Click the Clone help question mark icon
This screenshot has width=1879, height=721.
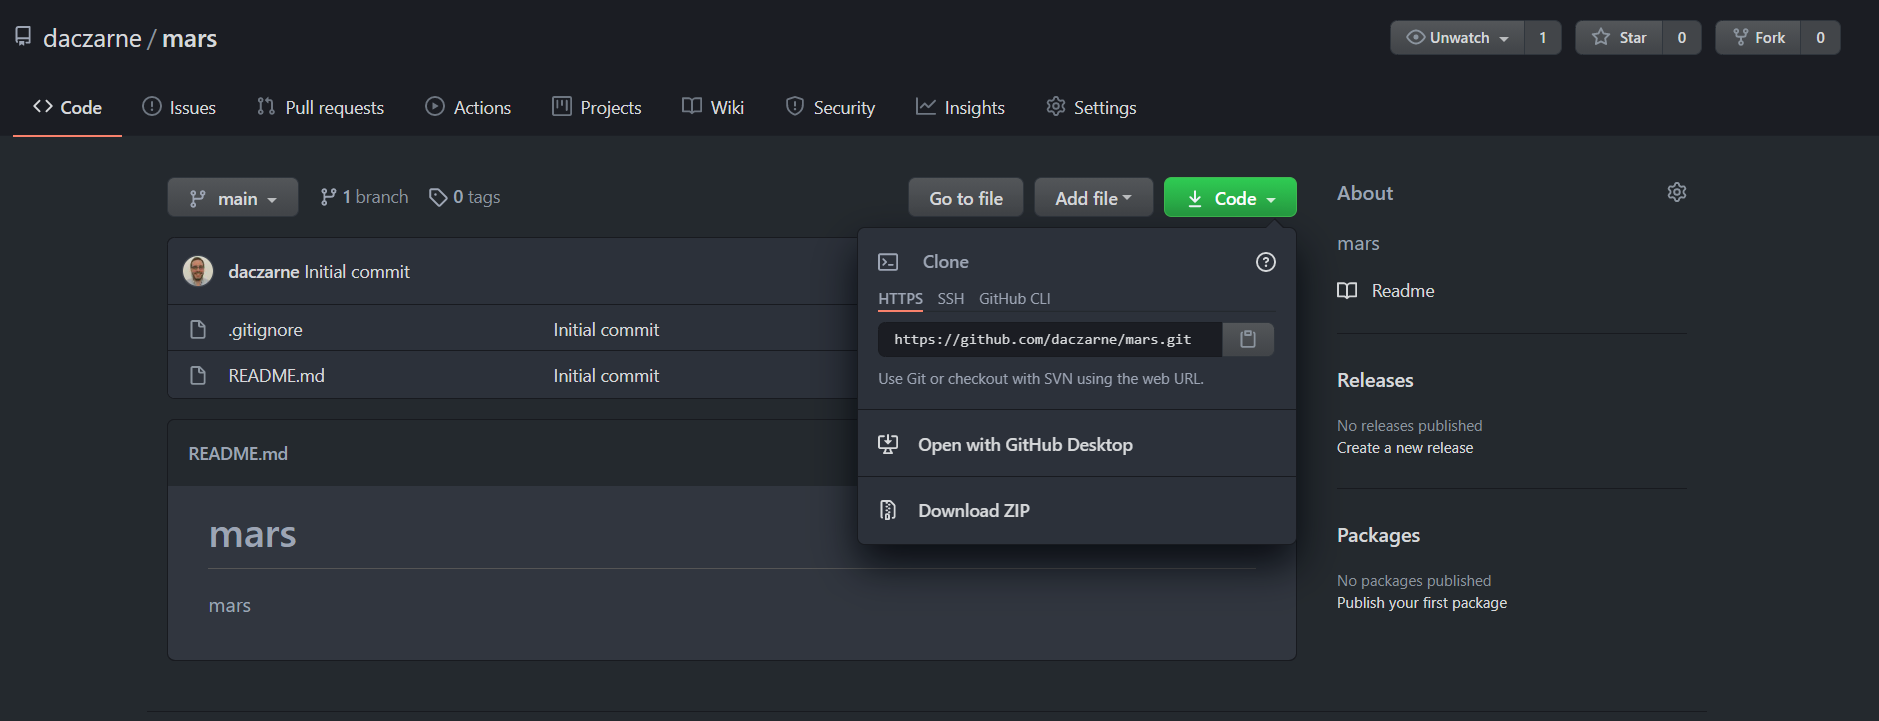pyautogui.click(x=1265, y=262)
